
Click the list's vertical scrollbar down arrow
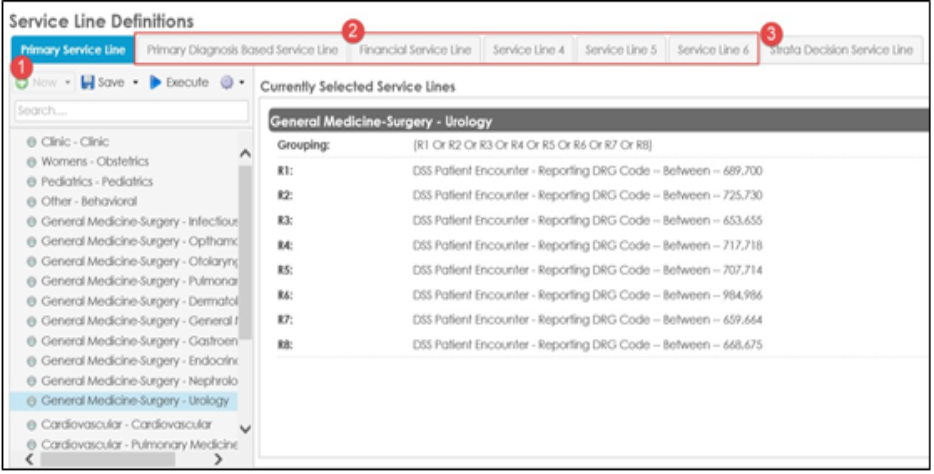[245, 429]
